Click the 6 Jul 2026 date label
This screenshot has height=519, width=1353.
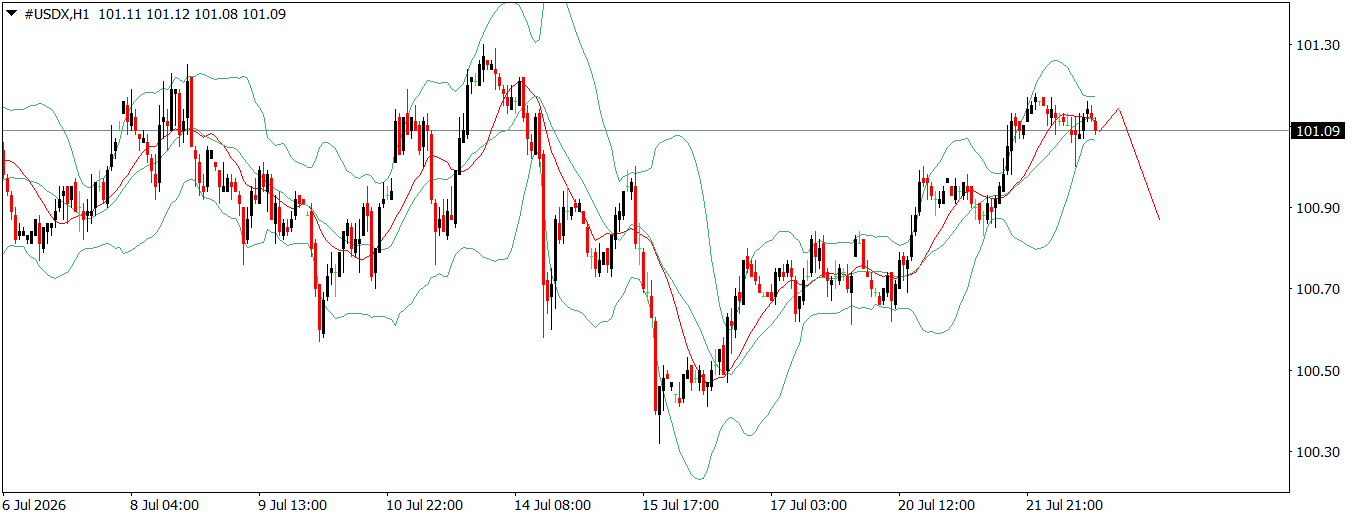point(33,505)
